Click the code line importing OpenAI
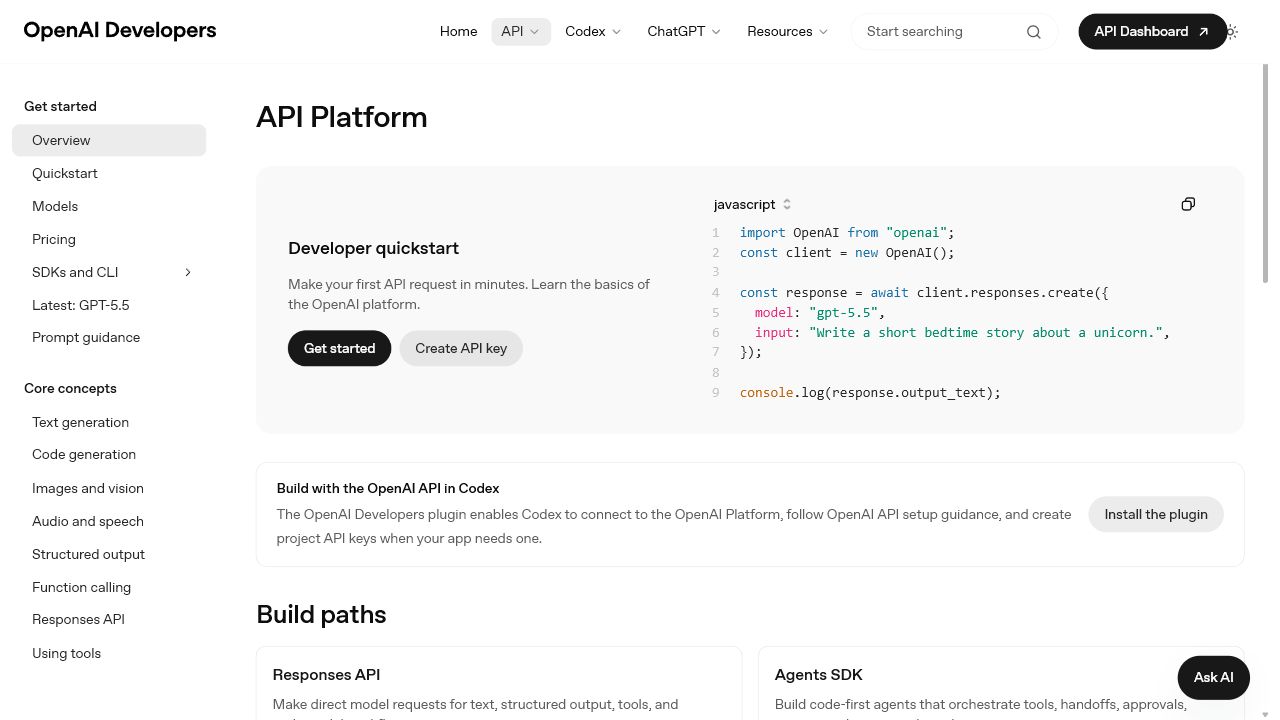Image resolution: width=1280 pixels, height=720 pixels. click(x=847, y=232)
